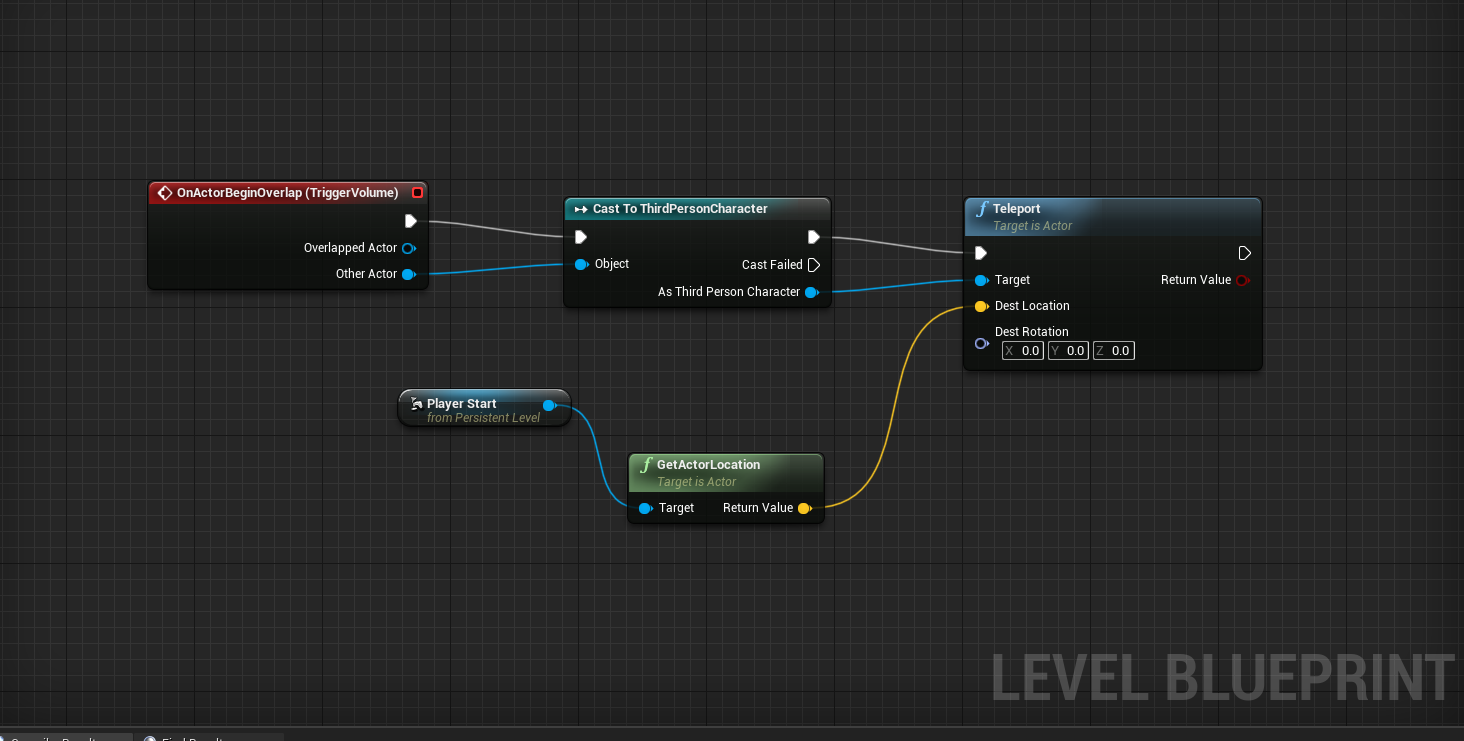Select the Teleport Return Value boolean pin
The image size is (1464, 741).
1242,280
